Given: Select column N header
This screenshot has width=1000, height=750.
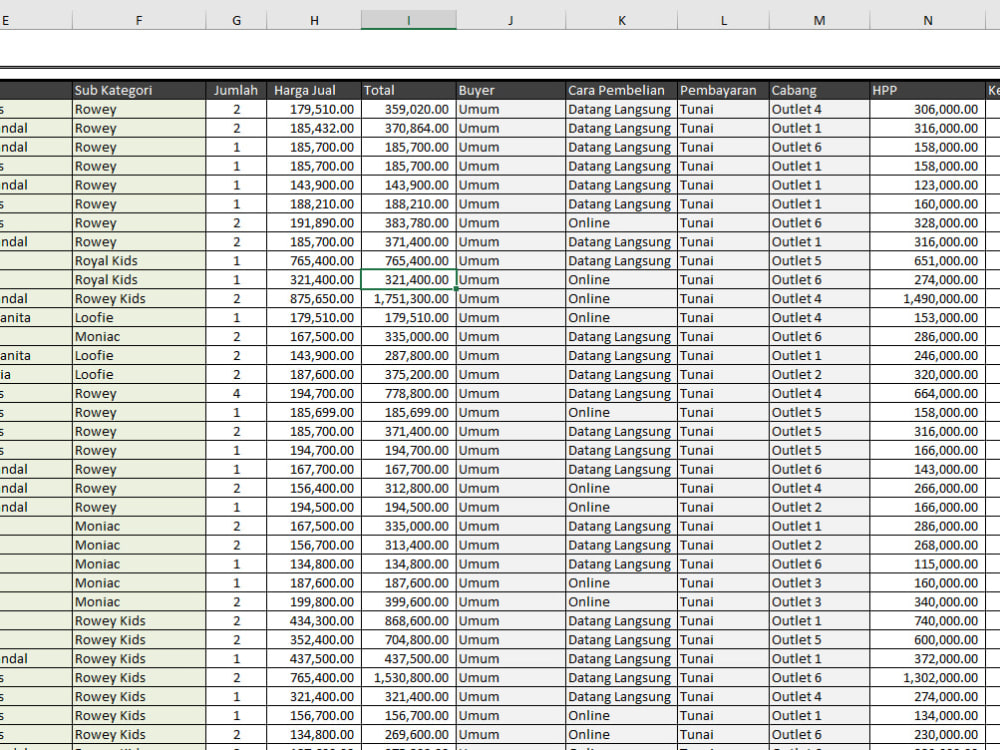Looking at the screenshot, I should (927, 20).
